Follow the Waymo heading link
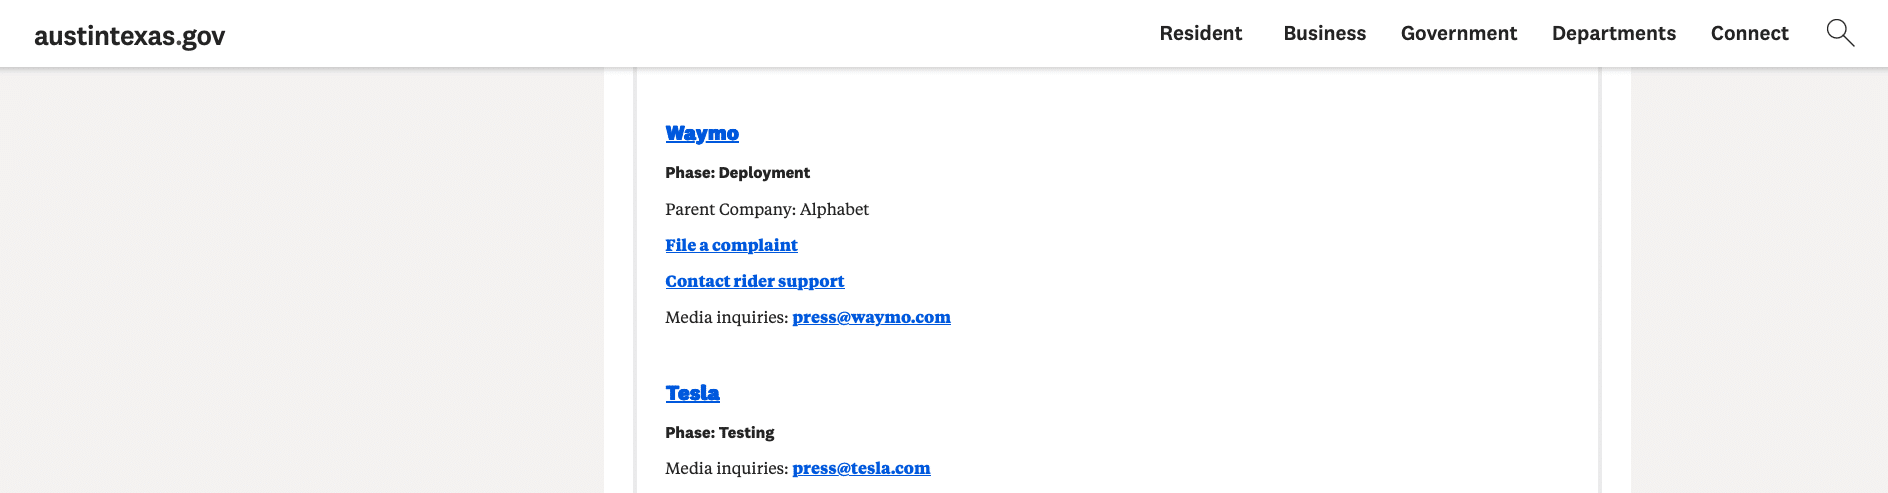The height and width of the screenshot is (493, 1888). 702,133
